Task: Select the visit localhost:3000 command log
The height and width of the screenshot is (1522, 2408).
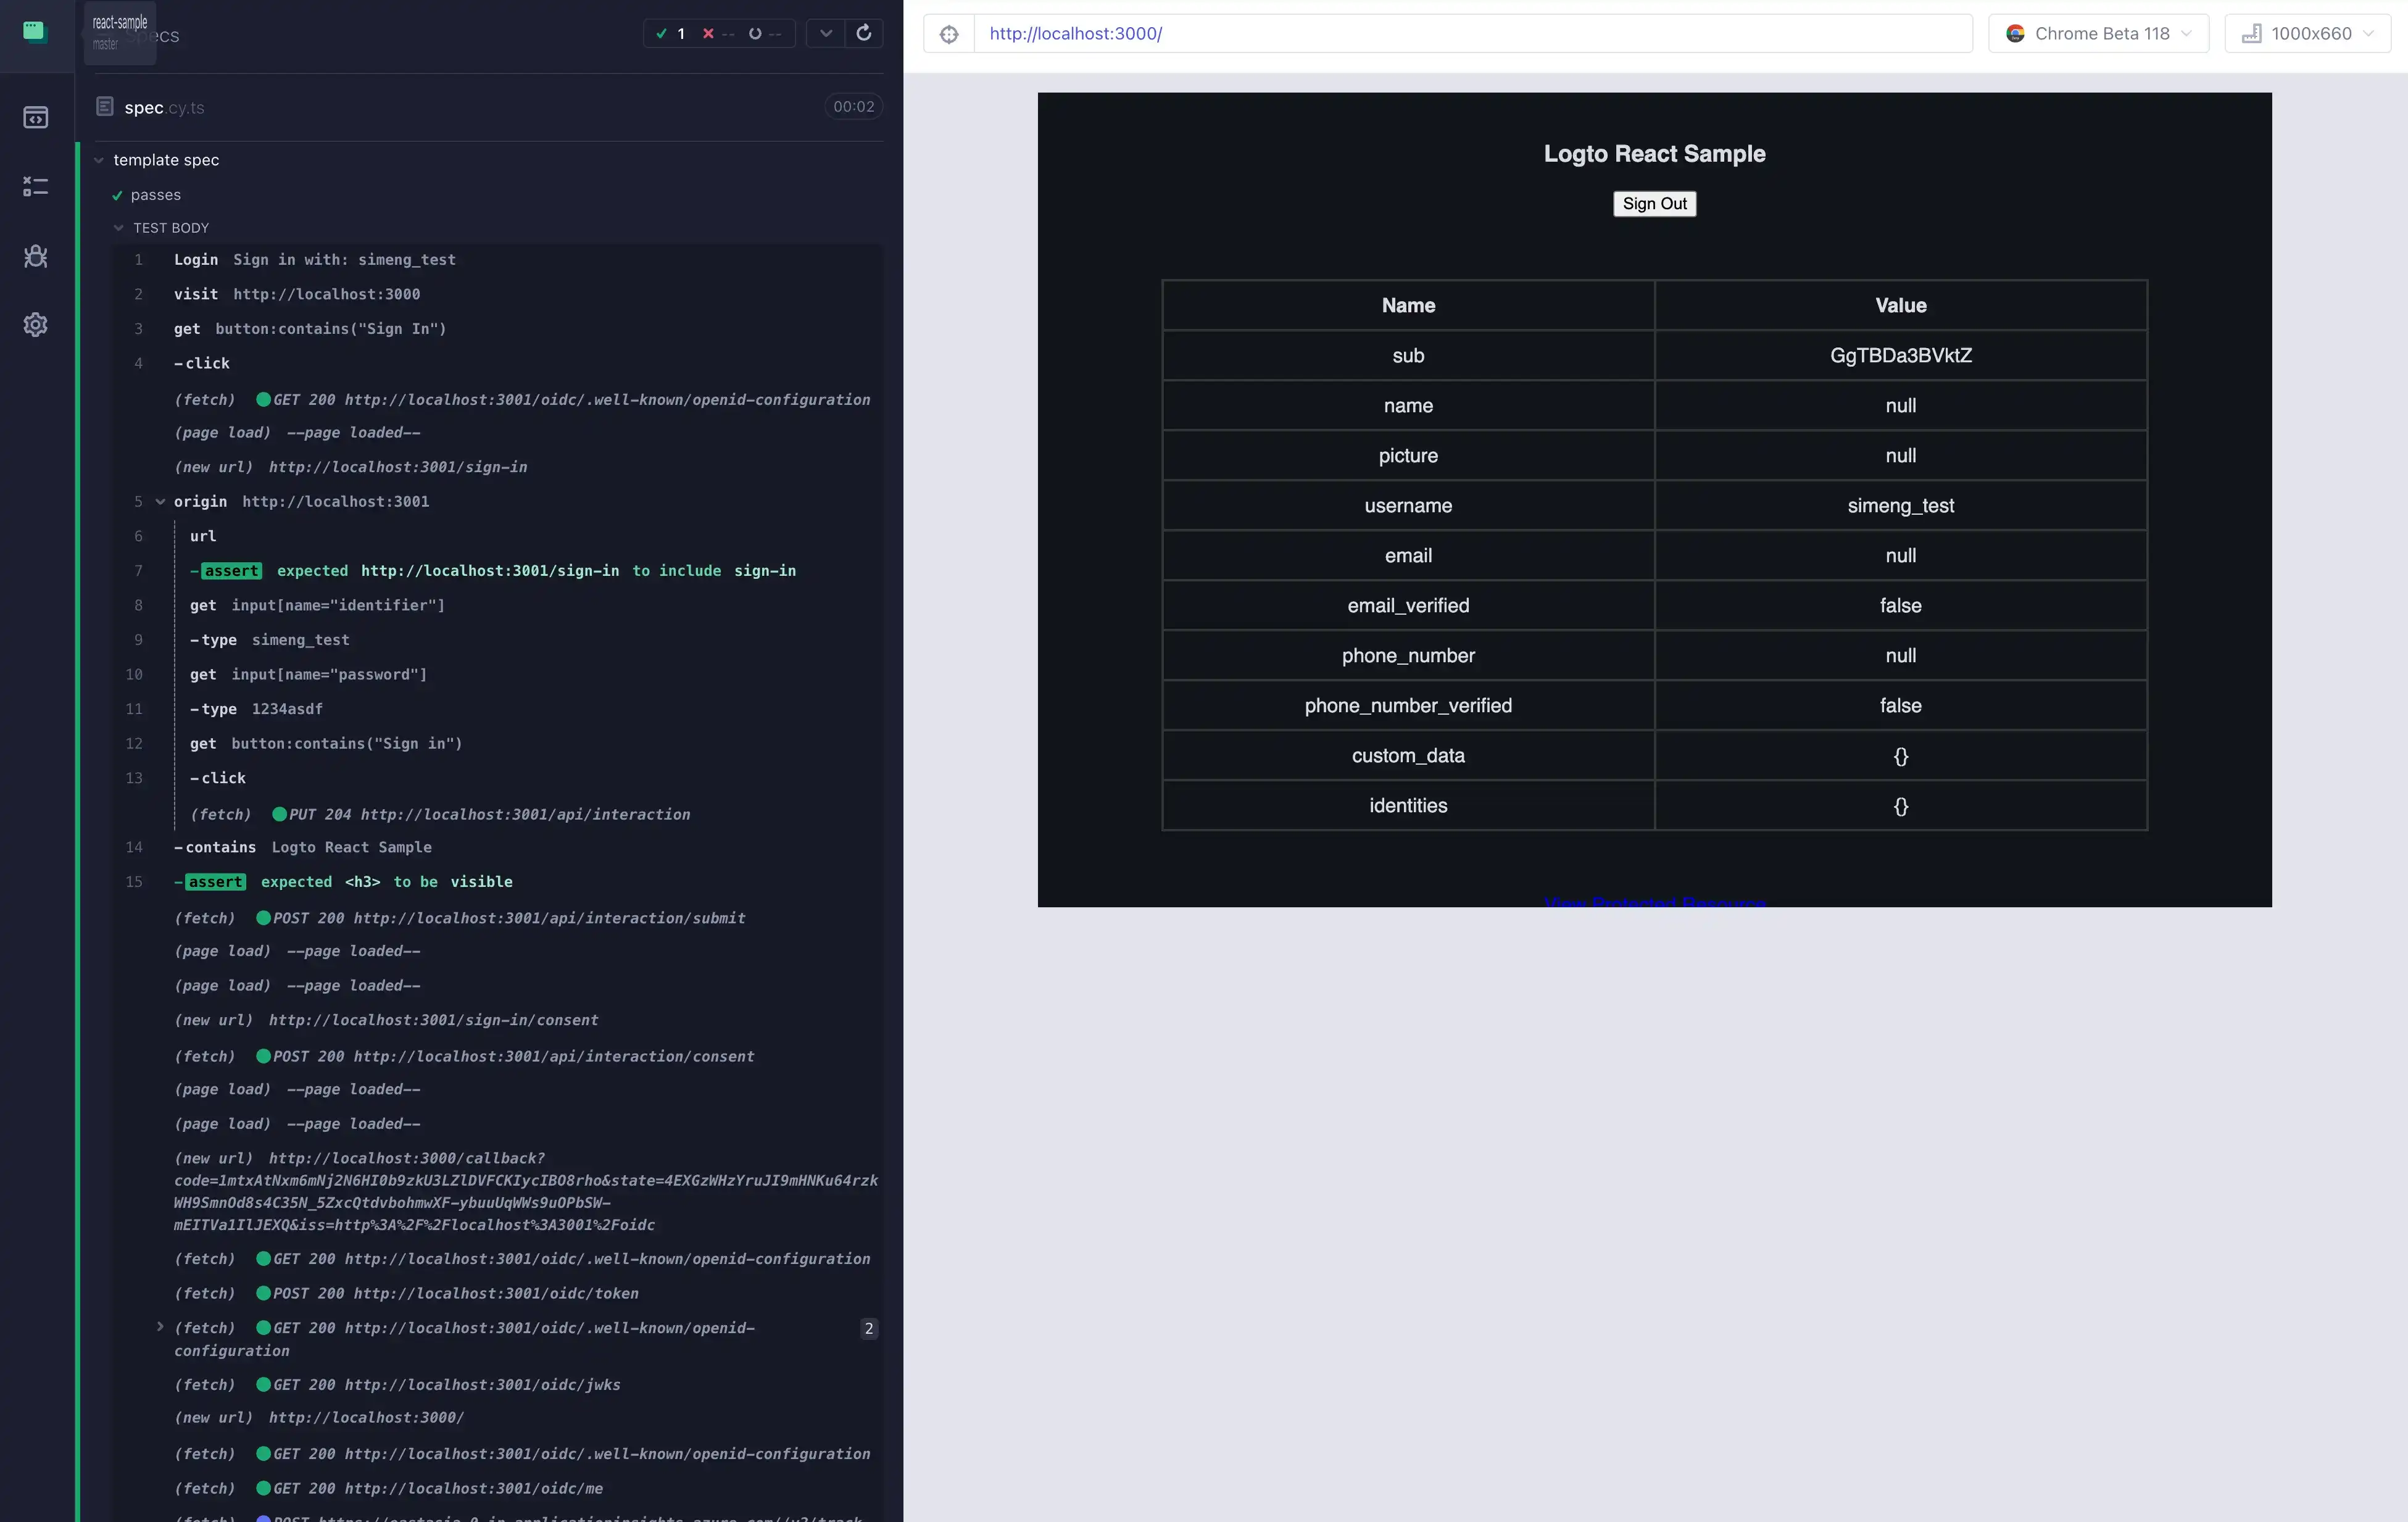Action: pyautogui.click(x=297, y=294)
